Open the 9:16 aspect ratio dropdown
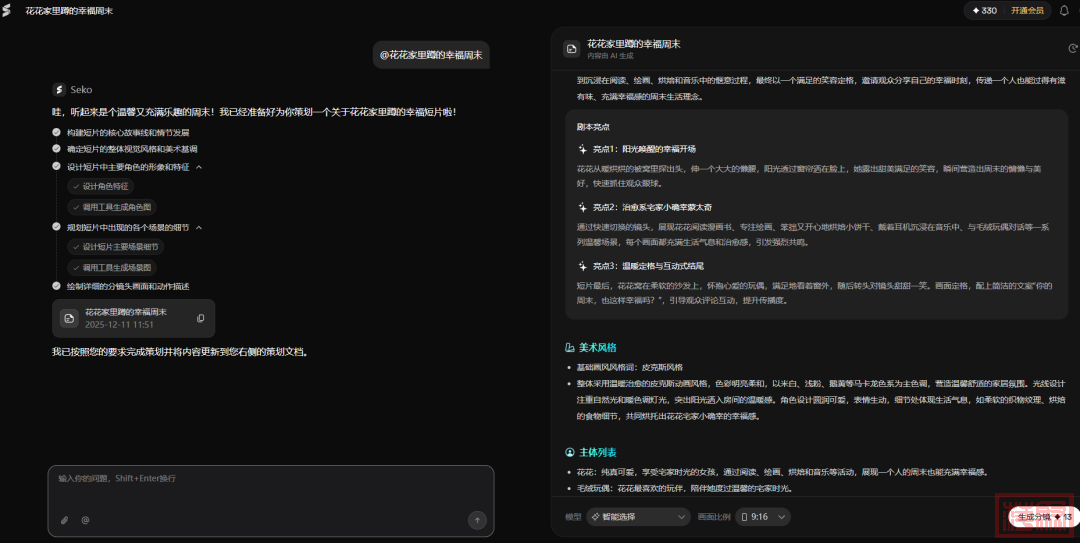This screenshot has width=1080, height=543. pos(763,517)
